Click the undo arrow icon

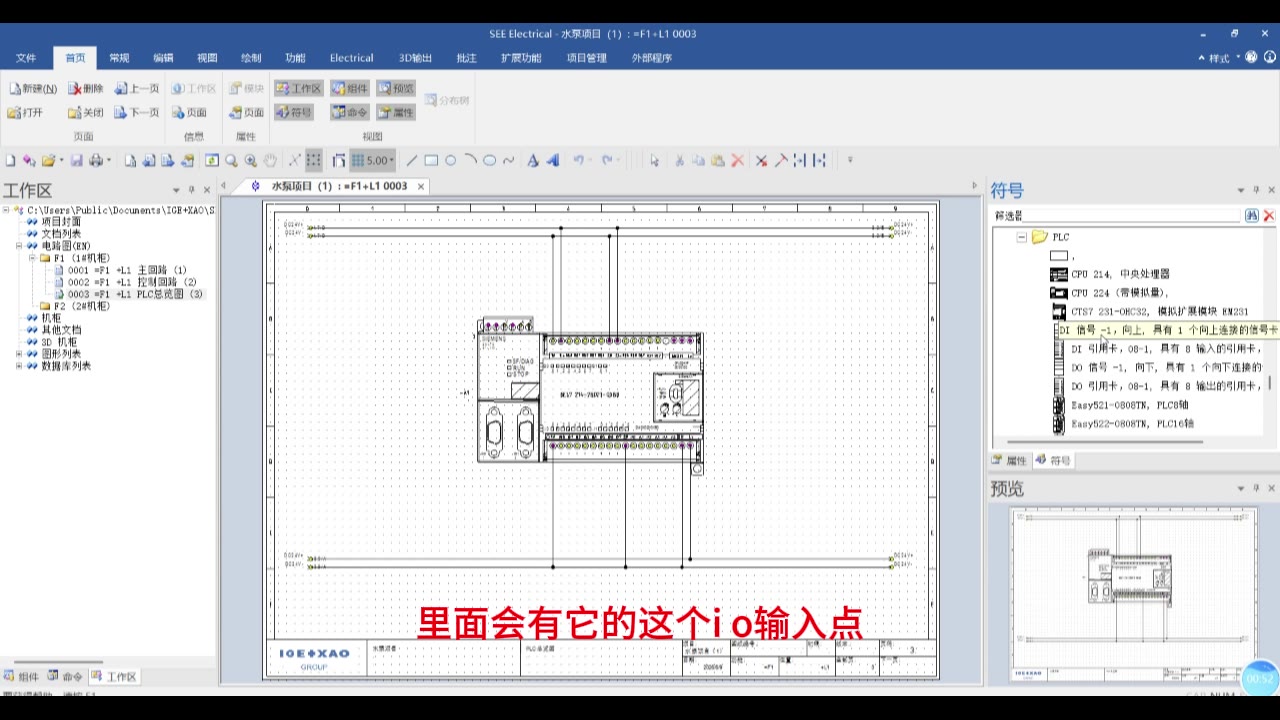[579, 160]
